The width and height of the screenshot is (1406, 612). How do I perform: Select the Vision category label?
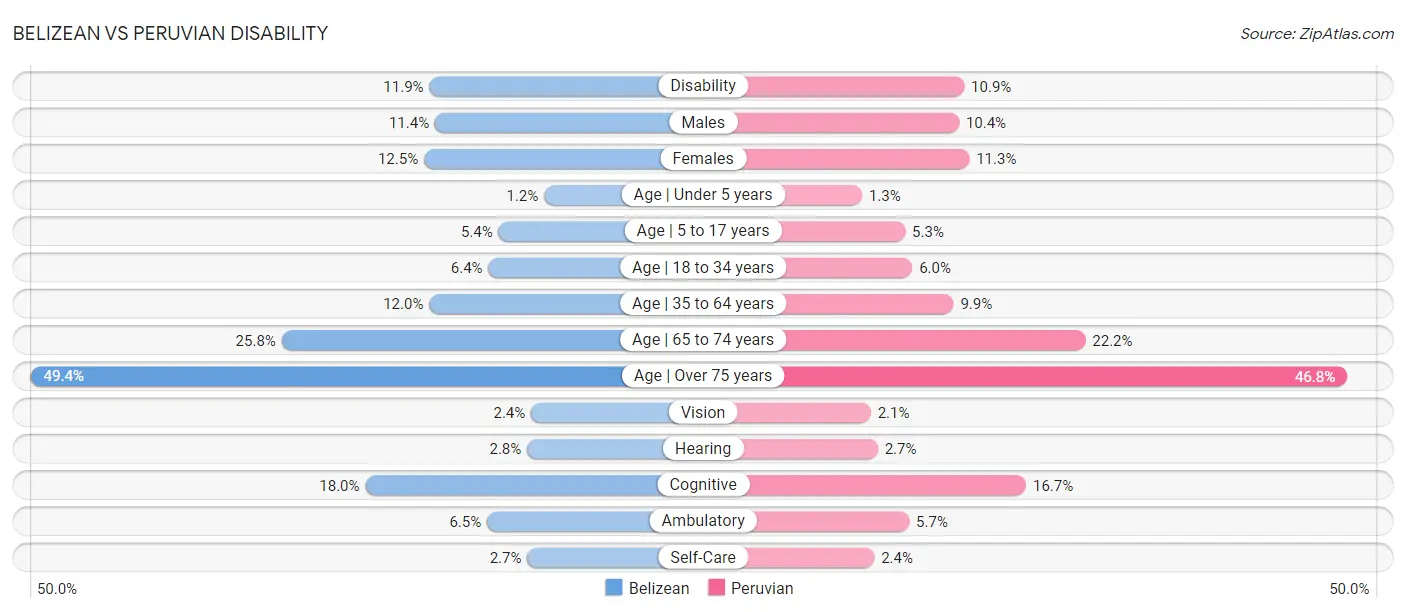(703, 412)
